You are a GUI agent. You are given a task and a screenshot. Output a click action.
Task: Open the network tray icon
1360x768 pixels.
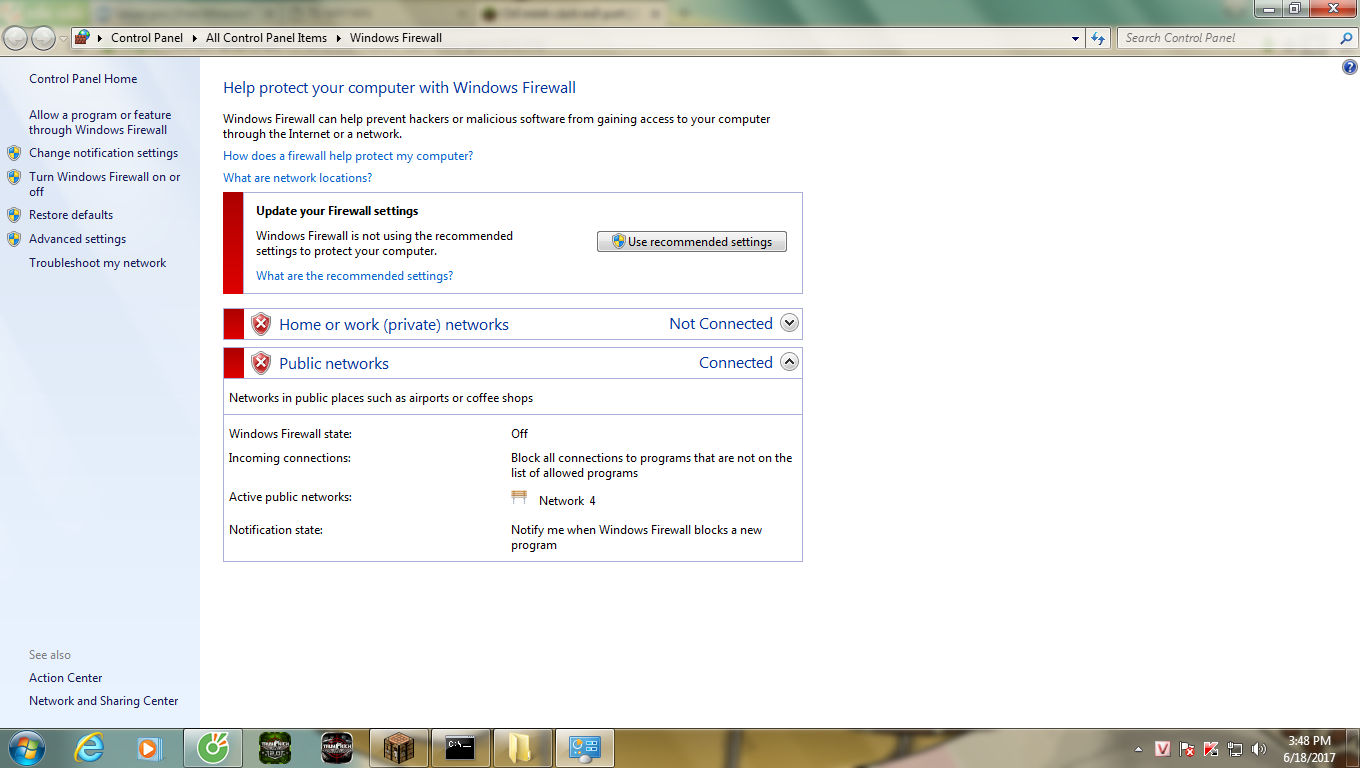coord(1235,748)
